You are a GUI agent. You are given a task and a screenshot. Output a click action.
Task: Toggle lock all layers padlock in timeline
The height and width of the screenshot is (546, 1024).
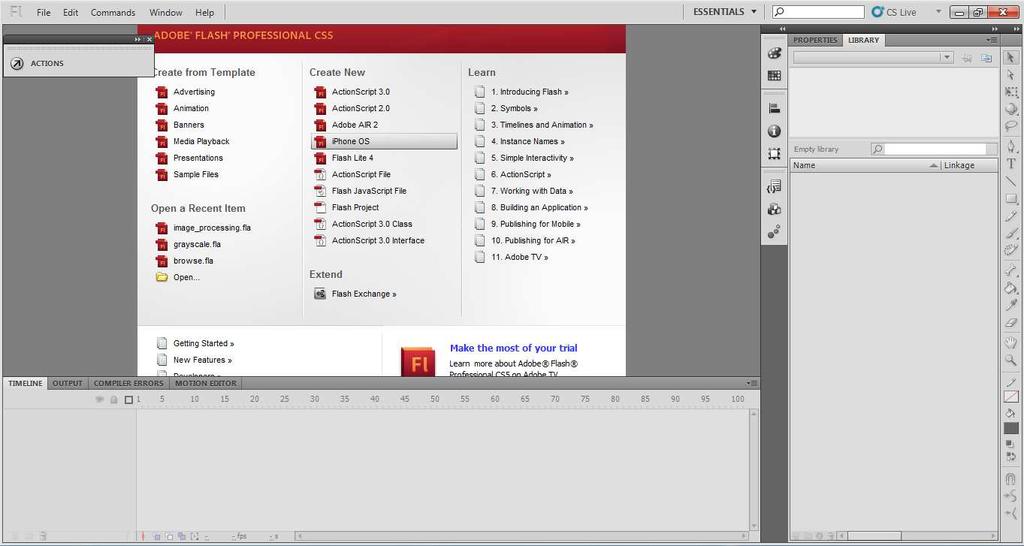(114, 399)
